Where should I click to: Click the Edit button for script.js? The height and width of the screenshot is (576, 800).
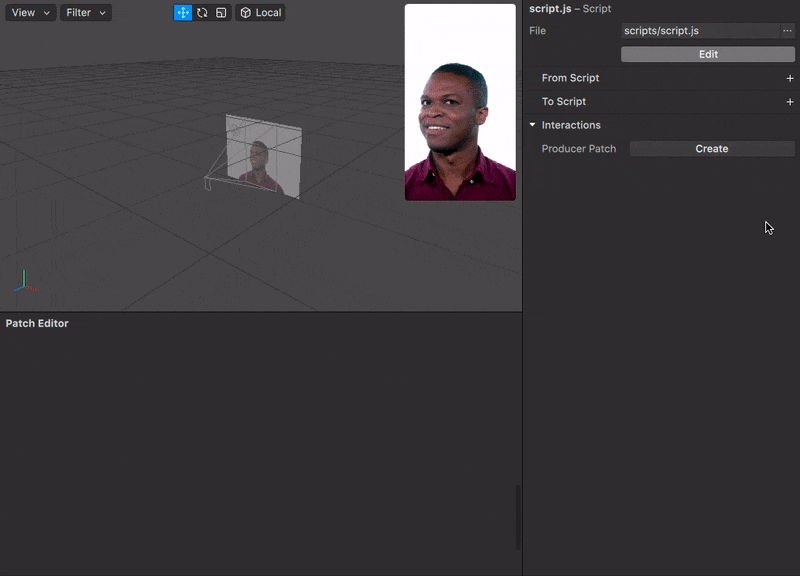click(x=708, y=54)
